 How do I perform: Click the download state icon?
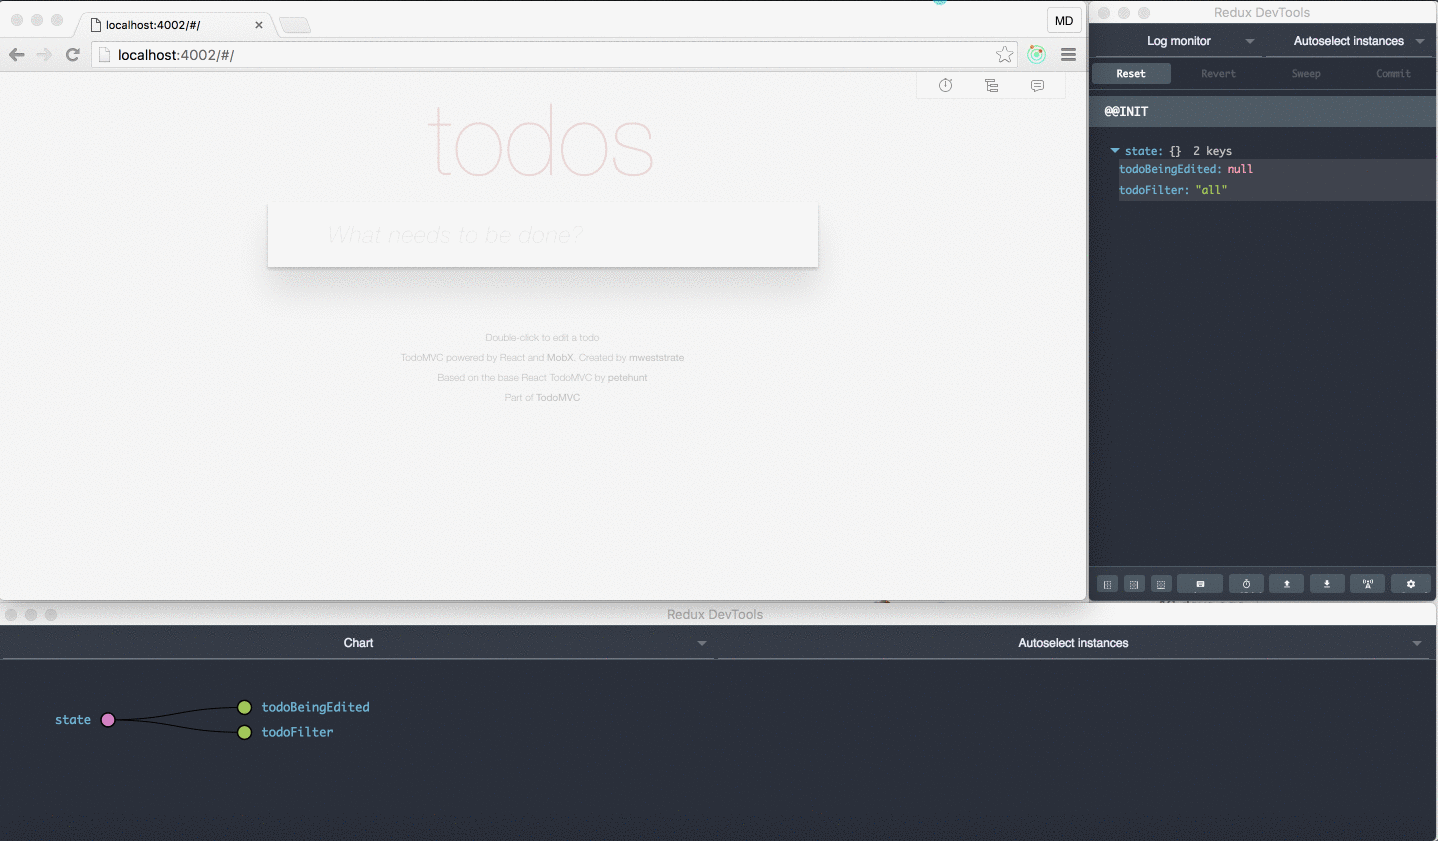[x=1327, y=583]
